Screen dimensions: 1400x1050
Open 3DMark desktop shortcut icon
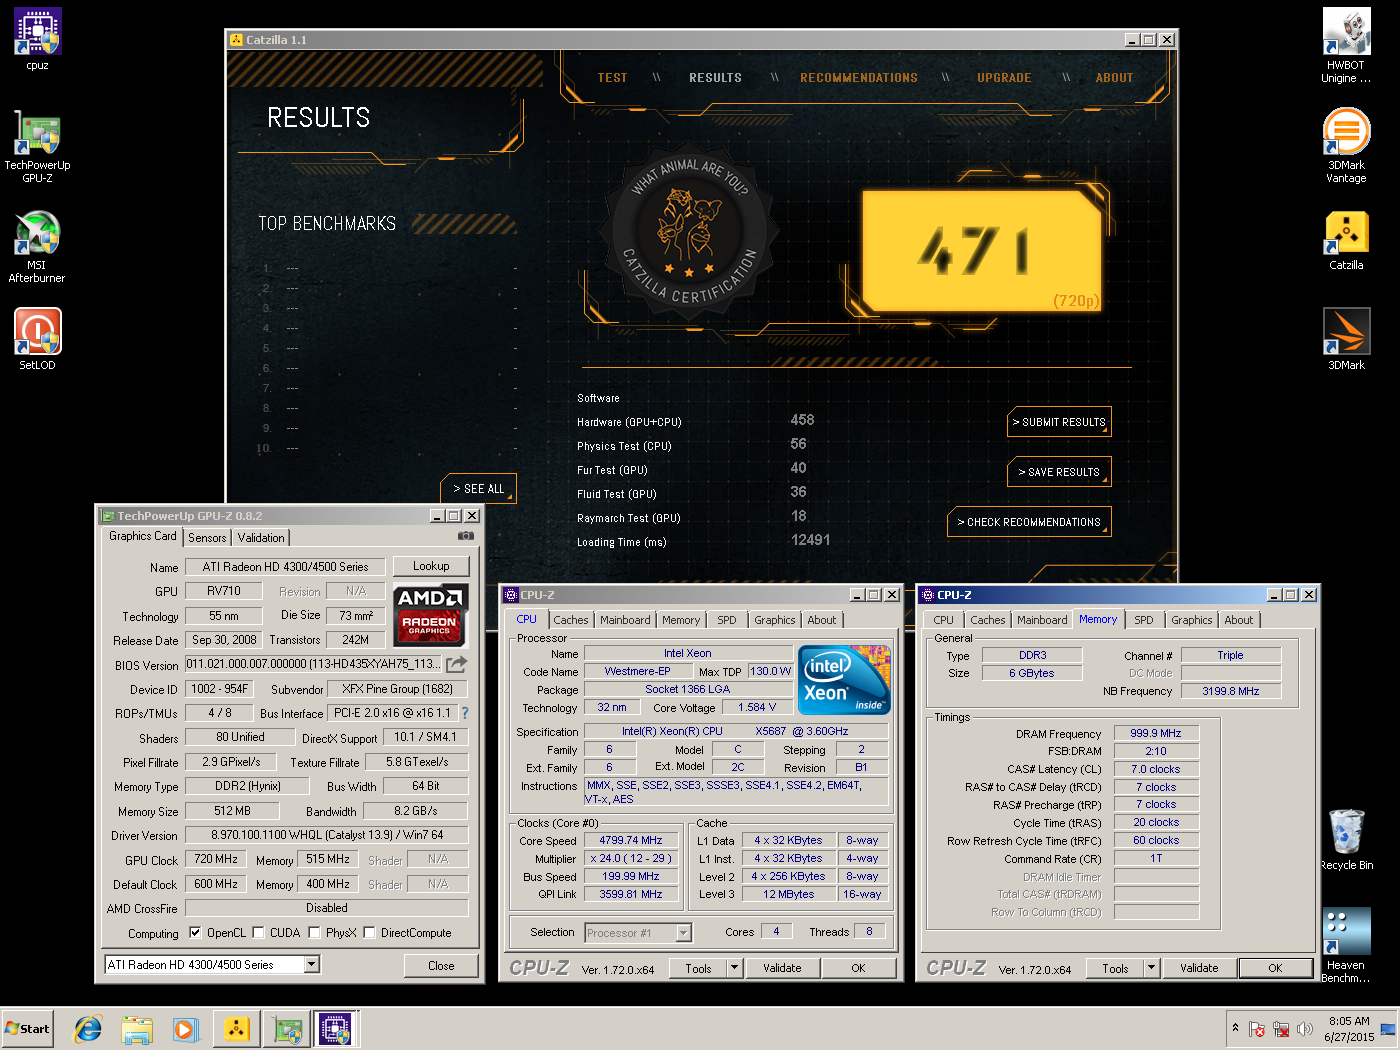coord(1346,338)
